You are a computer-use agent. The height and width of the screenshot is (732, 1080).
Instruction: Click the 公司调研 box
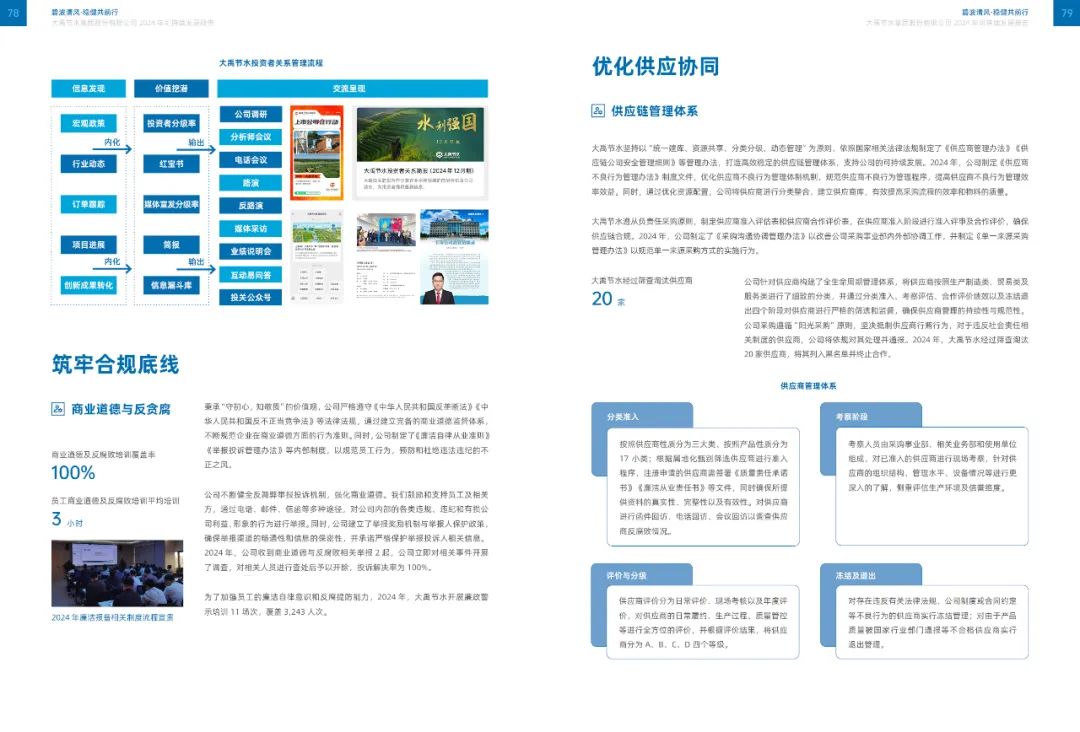coord(251,114)
